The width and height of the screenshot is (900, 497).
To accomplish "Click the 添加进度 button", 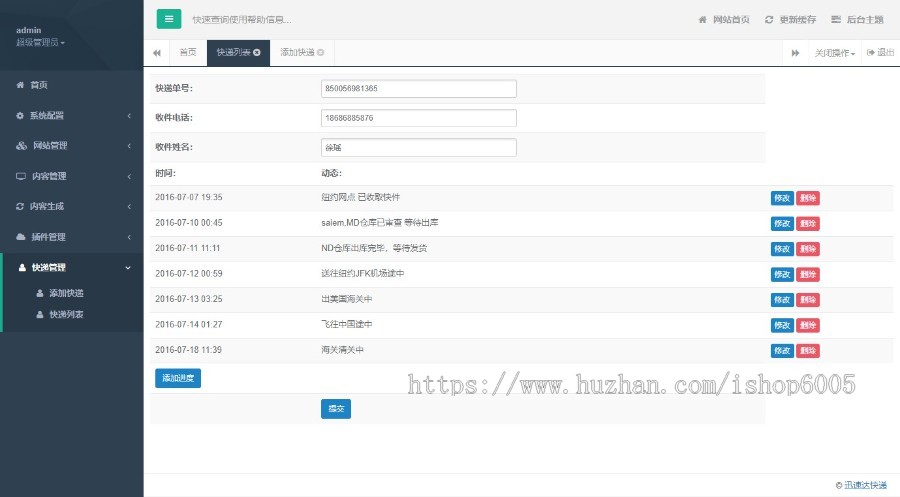I will click(178, 378).
